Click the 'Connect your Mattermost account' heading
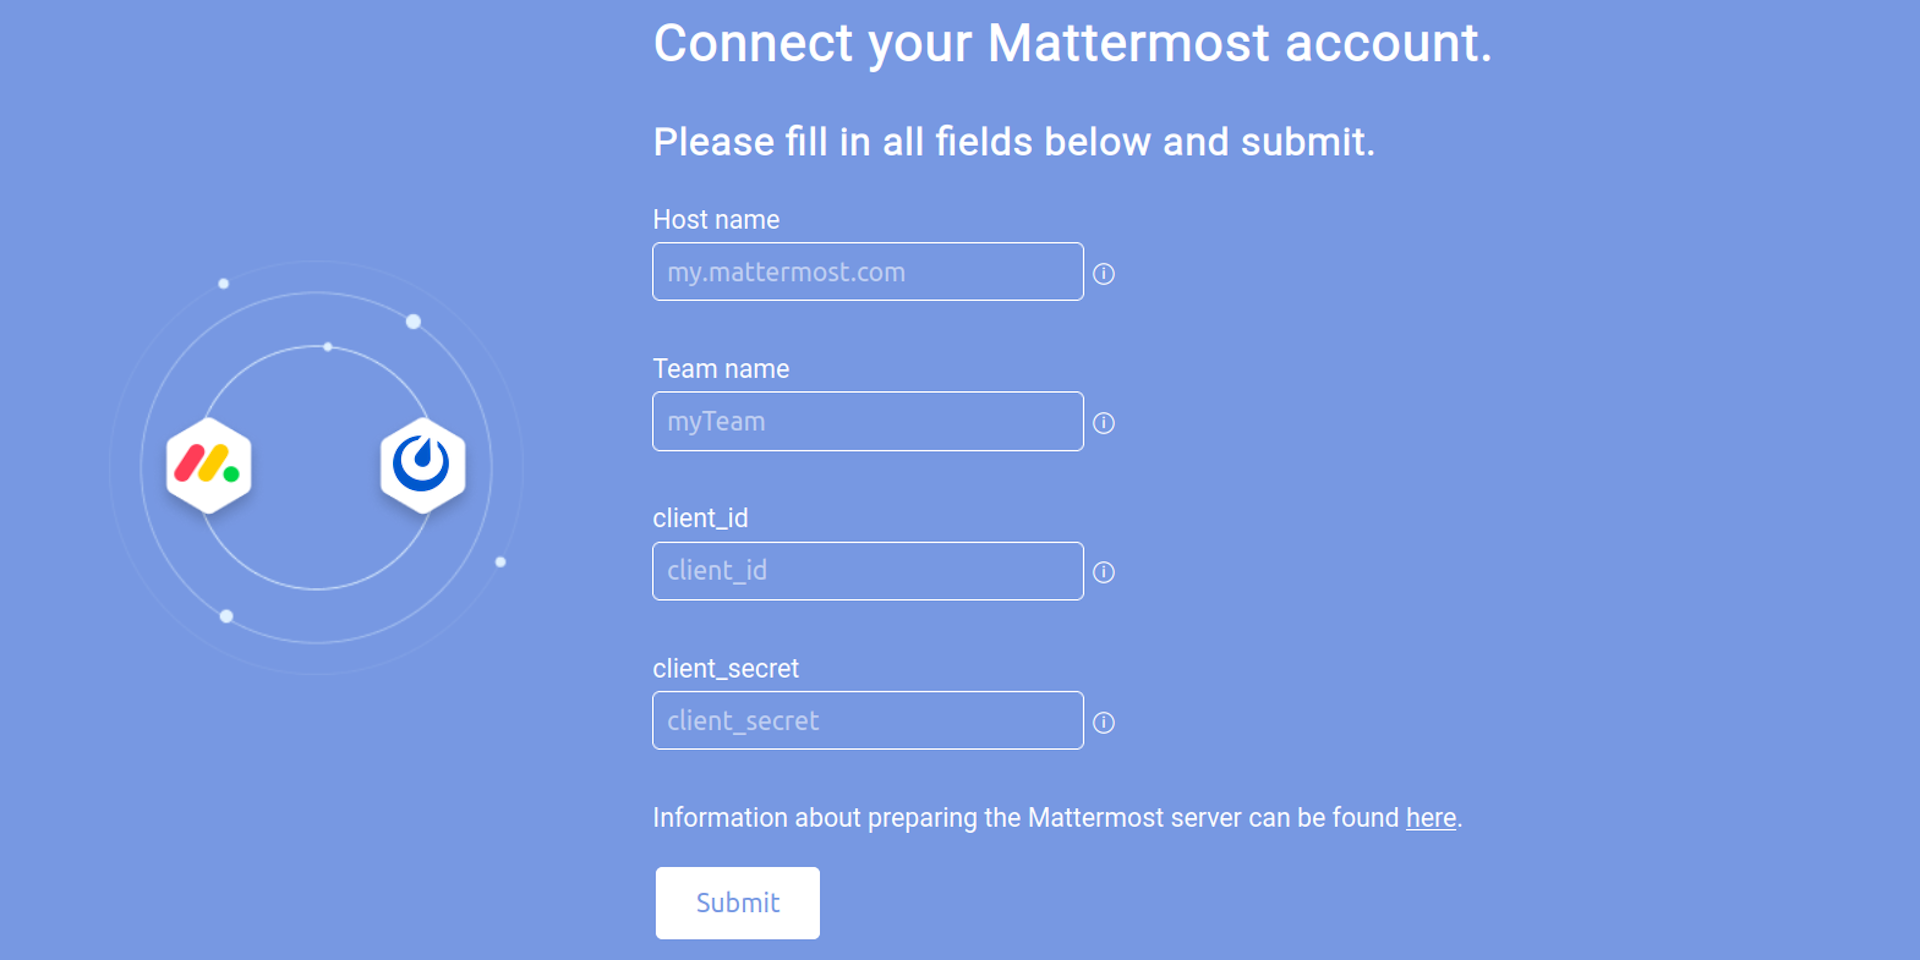The height and width of the screenshot is (960, 1920). [1072, 43]
